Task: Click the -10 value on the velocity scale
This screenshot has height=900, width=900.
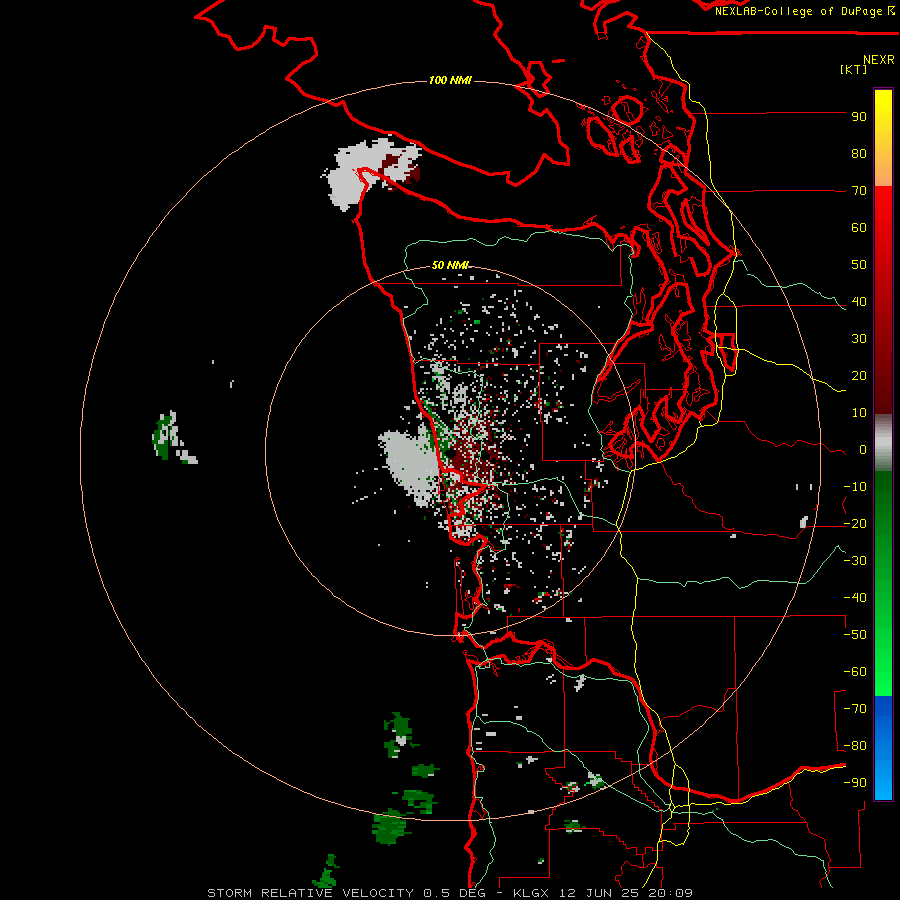Action: tap(855, 487)
